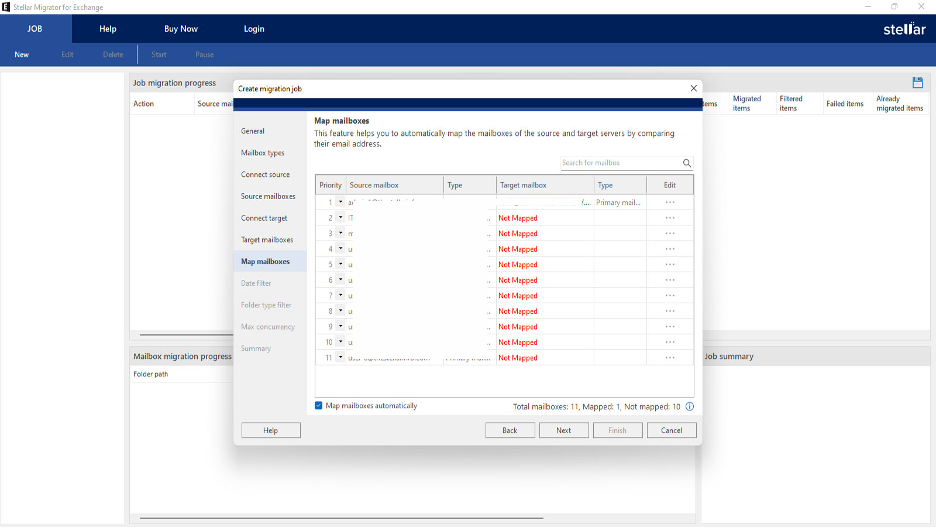936x528 pixels.
Task: Click Failed items column header
Action: coord(845,104)
